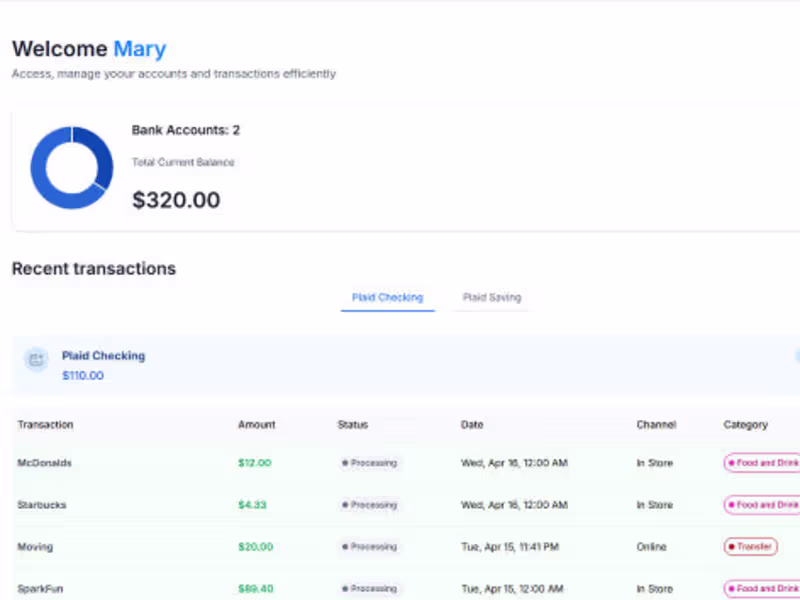This screenshot has width=800, height=600.
Task: Switch to the Plaid Checking tab
Action: tap(387, 297)
